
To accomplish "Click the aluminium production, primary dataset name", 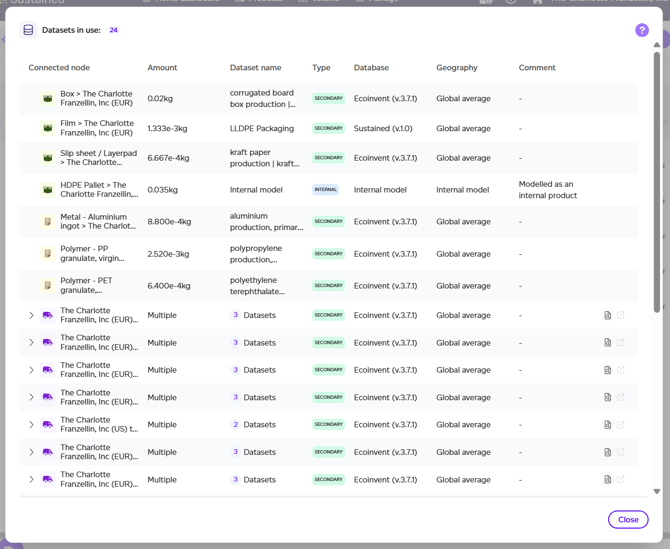I will click(x=266, y=221).
